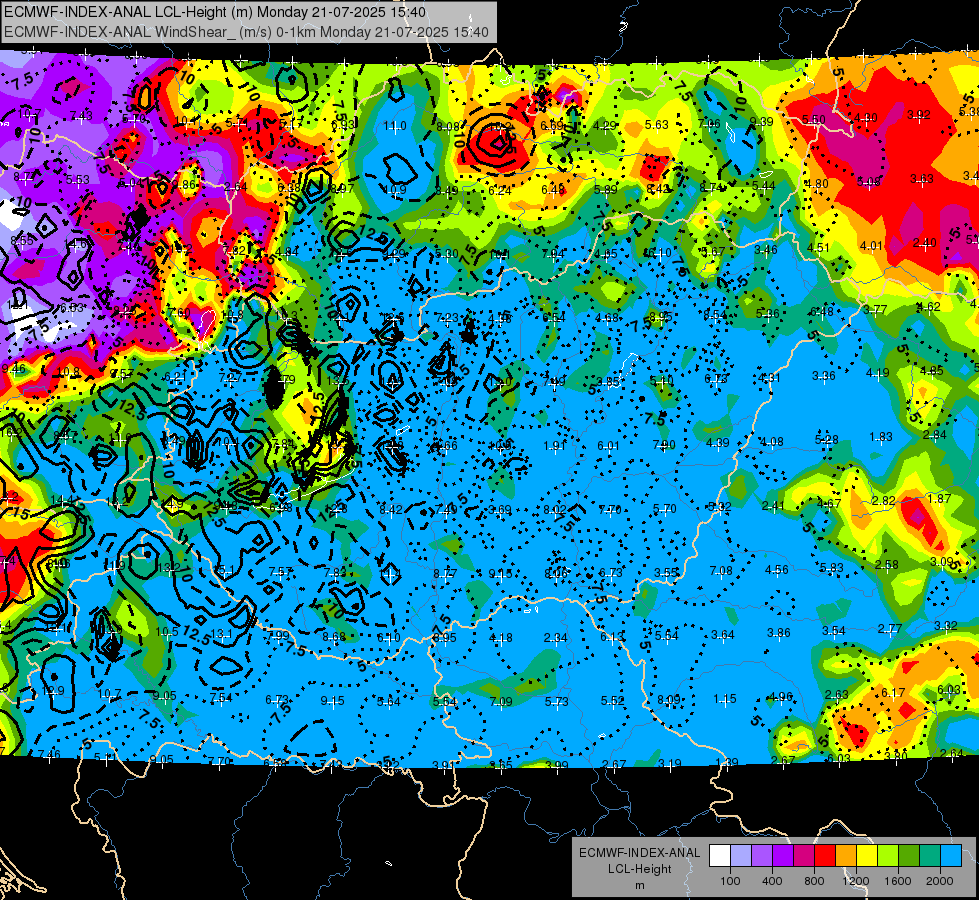Click legend tick value '800'
Image resolution: width=979 pixels, height=900 pixels.
tap(814, 881)
